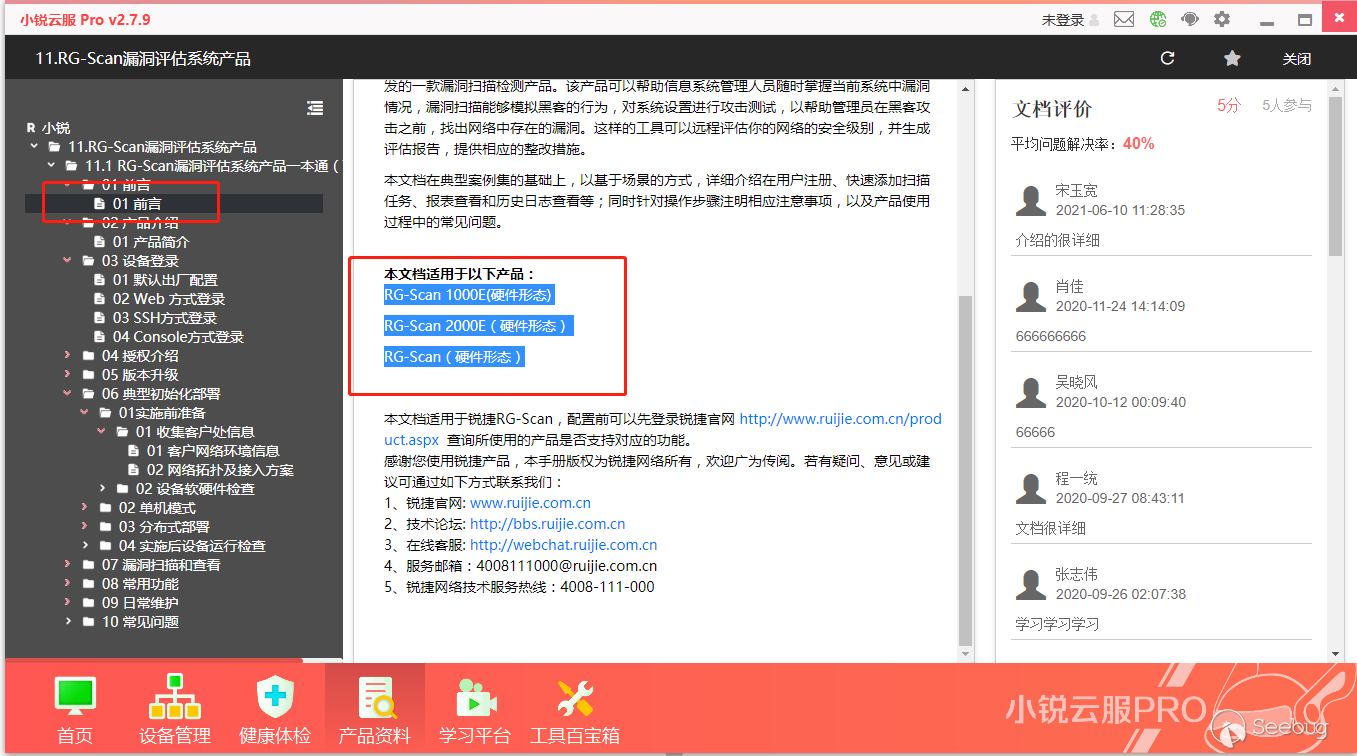
Task: Favorite this document with the star icon
Action: (1232, 59)
